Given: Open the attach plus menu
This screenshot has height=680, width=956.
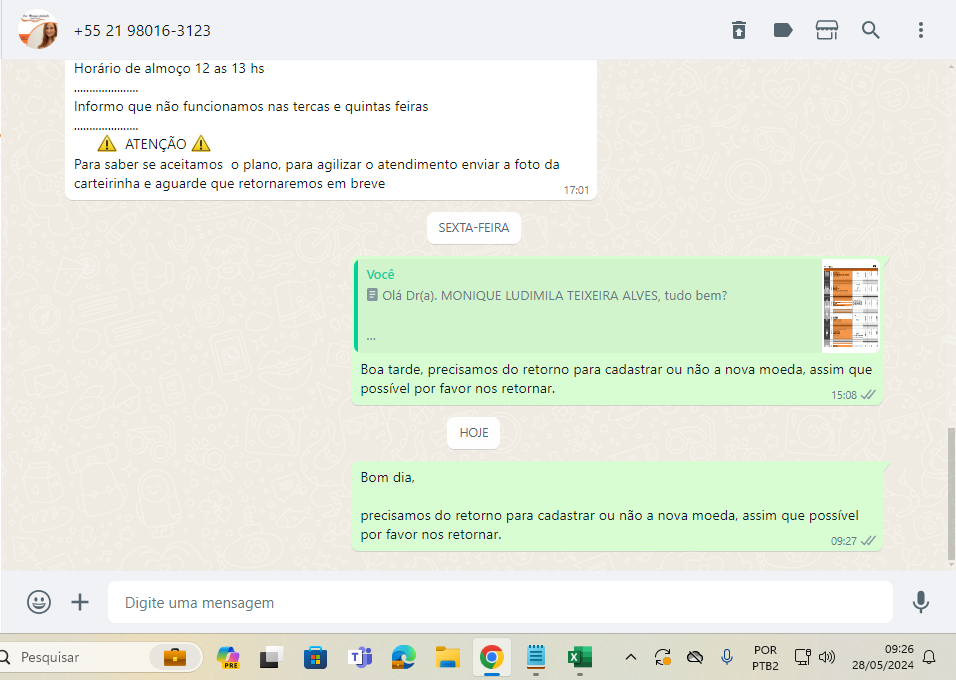Looking at the screenshot, I should click(x=80, y=602).
